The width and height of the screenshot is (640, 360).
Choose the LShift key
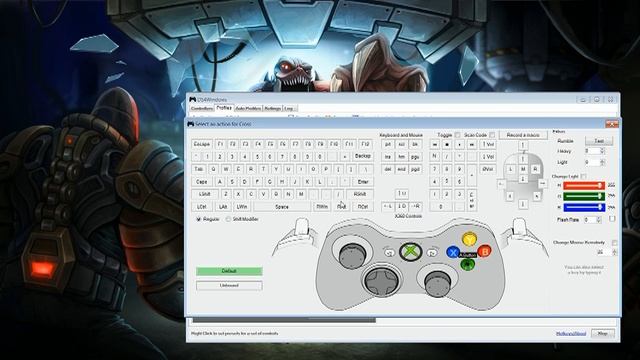coord(205,194)
